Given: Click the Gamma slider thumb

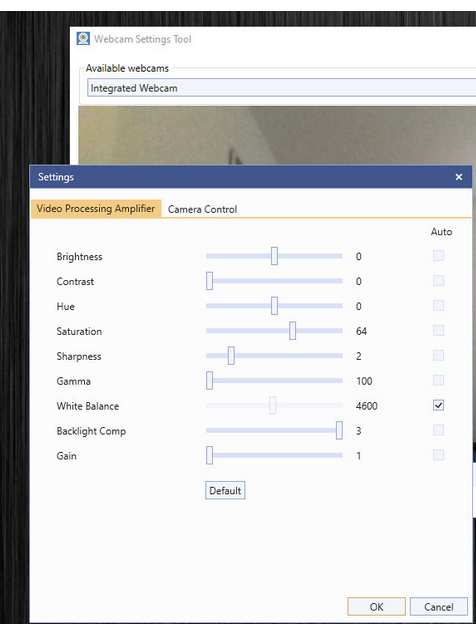Looking at the screenshot, I should pyautogui.click(x=209, y=380).
